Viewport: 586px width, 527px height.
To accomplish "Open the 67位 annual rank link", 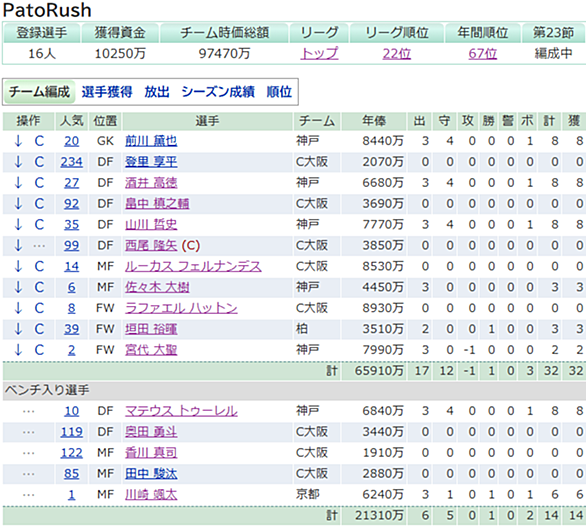I will (482, 54).
